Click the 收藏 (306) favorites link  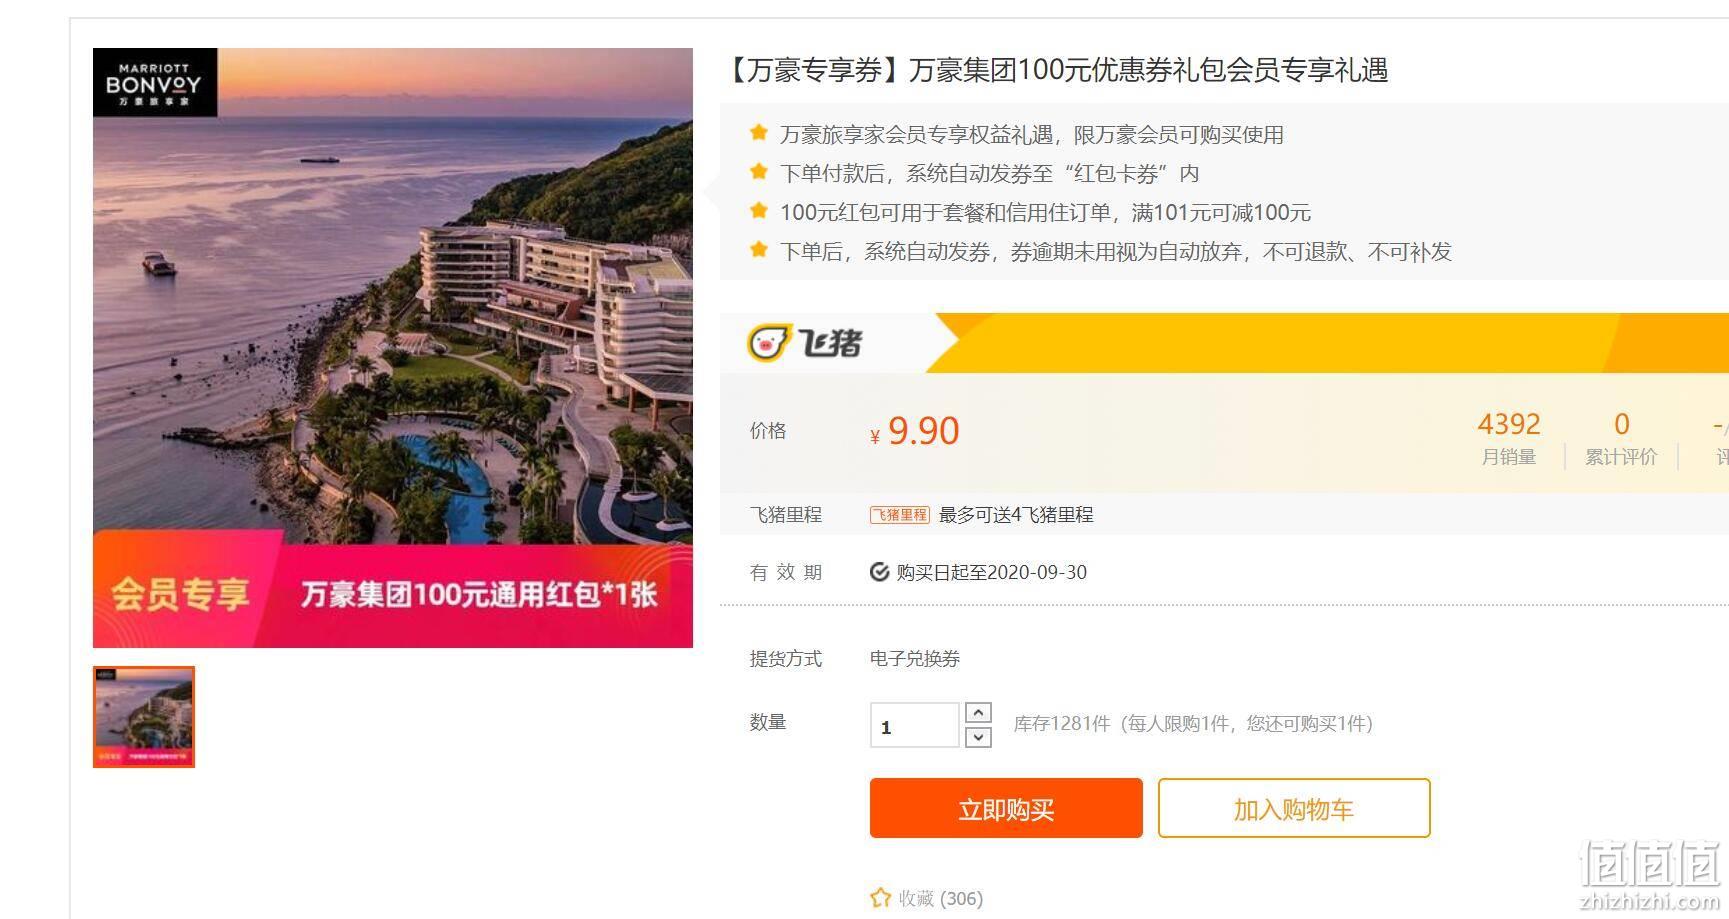[927, 898]
